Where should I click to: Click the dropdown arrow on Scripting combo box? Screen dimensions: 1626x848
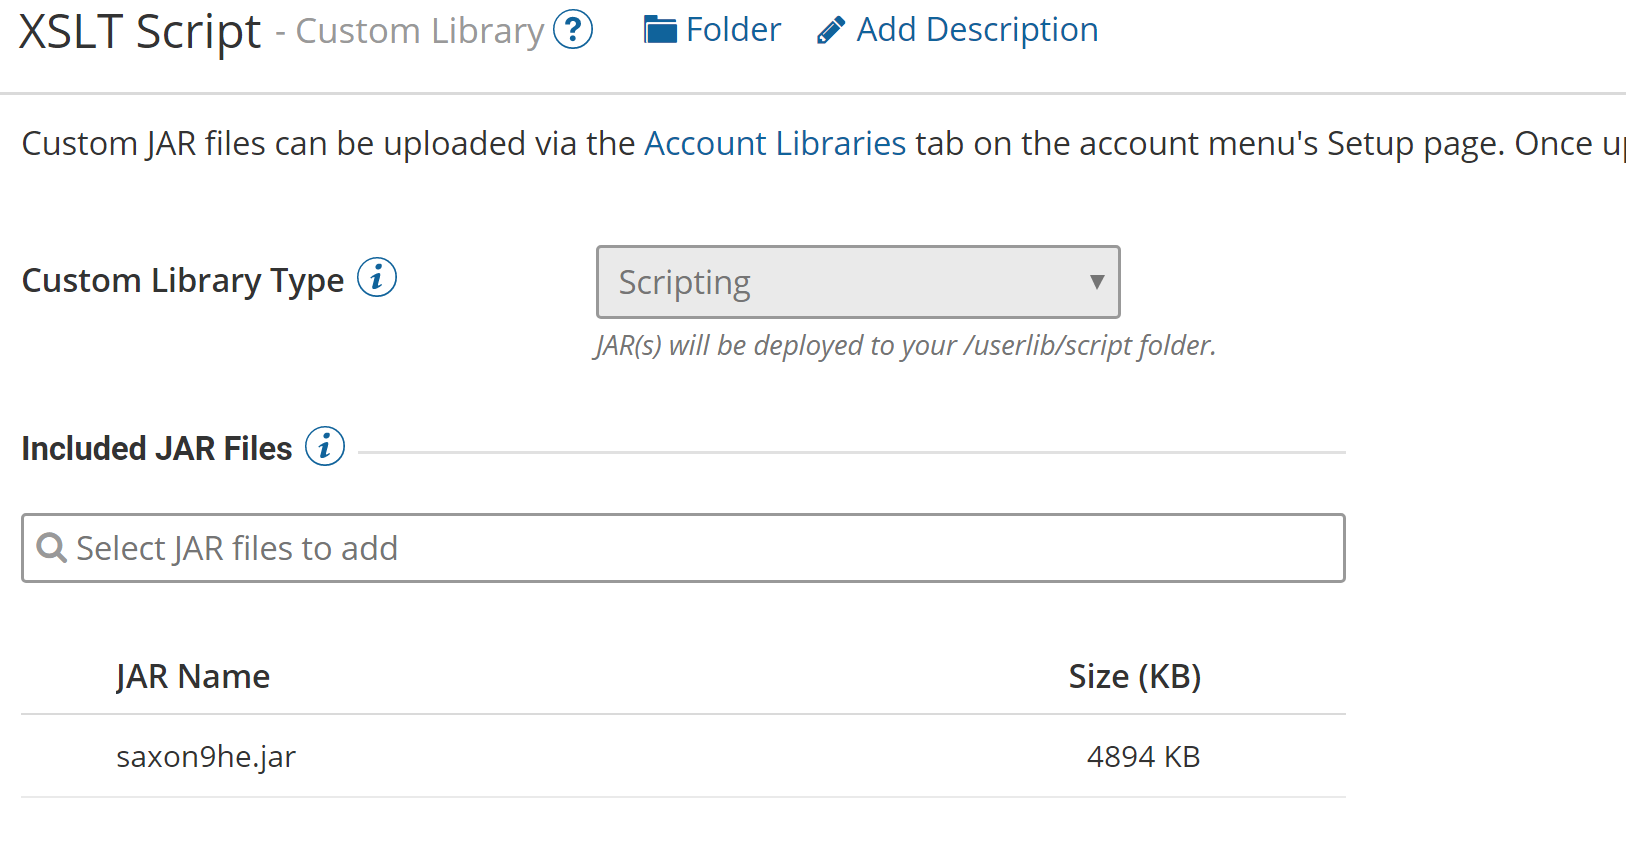[1097, 282]
